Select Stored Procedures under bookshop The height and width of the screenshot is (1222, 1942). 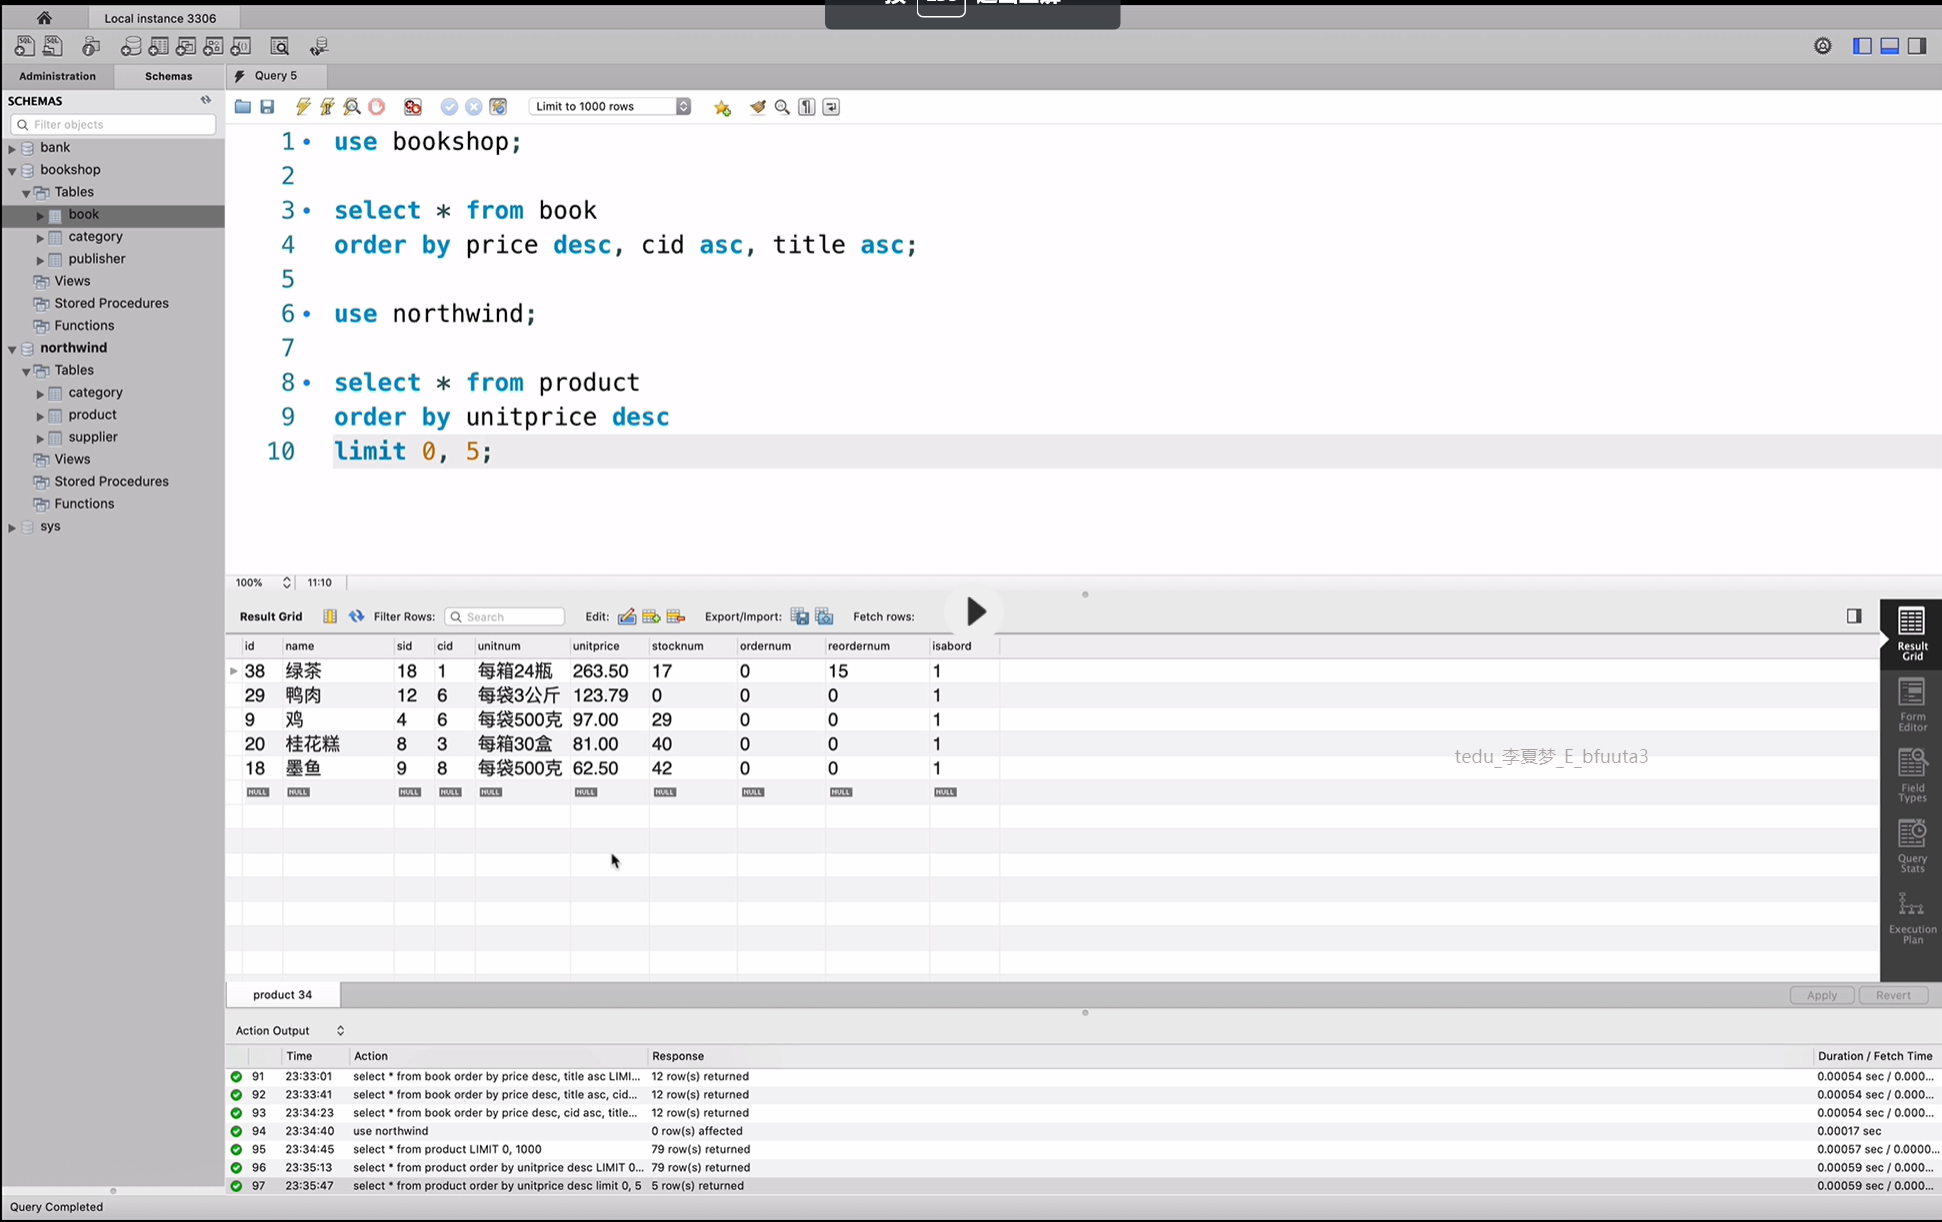pyautogui.click(x=111, y=303)
